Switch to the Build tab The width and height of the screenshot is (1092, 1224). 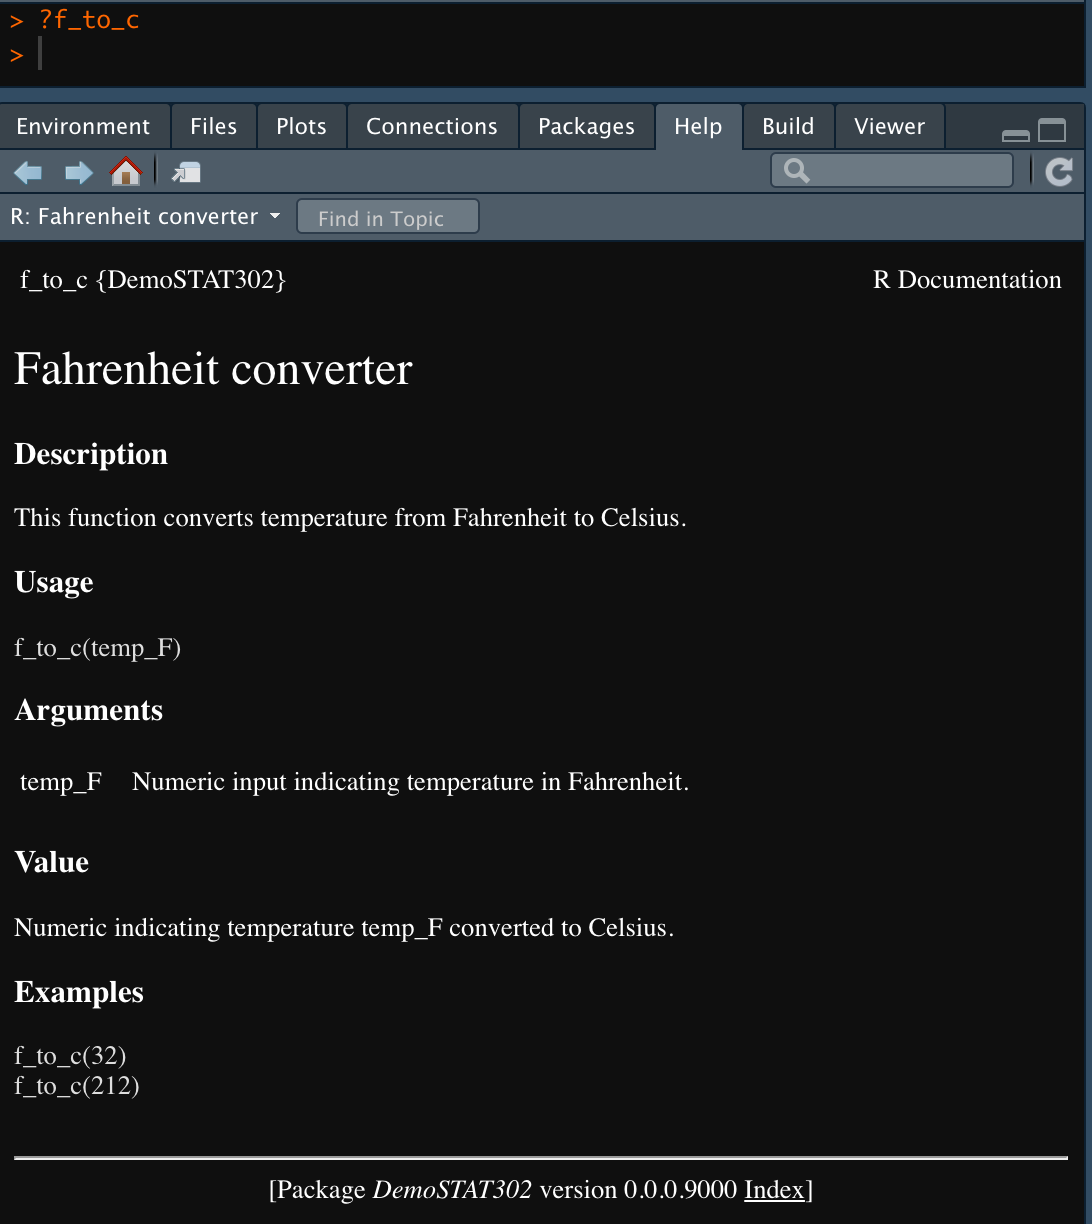tap(788, 127)
